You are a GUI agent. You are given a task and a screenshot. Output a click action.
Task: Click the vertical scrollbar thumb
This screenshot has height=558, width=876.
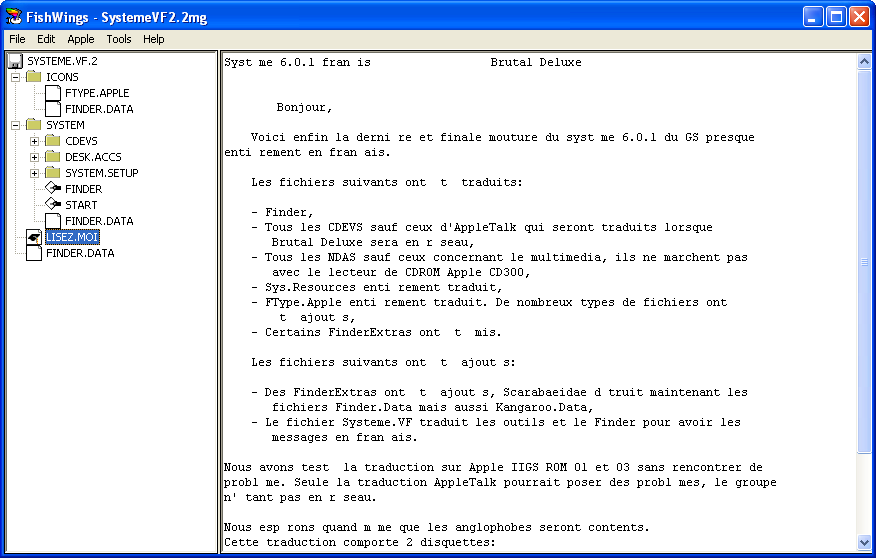tap(864, 261)
